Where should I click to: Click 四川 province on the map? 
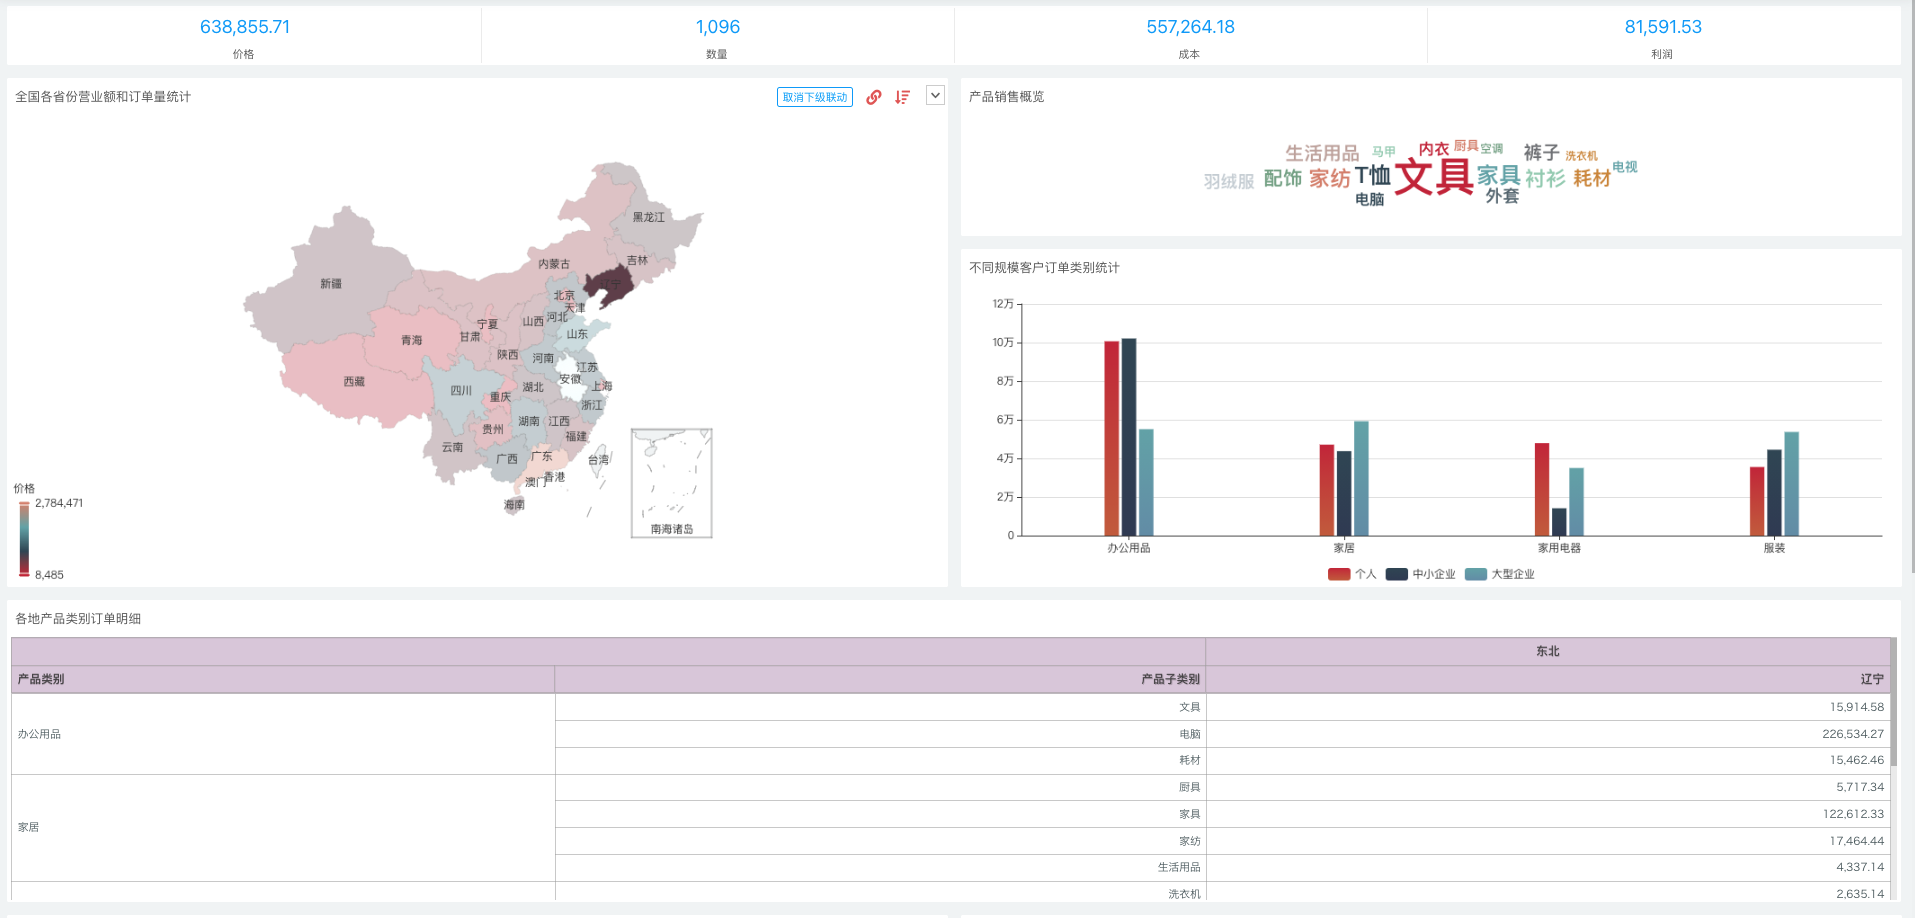pyautogui.click(x=461, y=391)
